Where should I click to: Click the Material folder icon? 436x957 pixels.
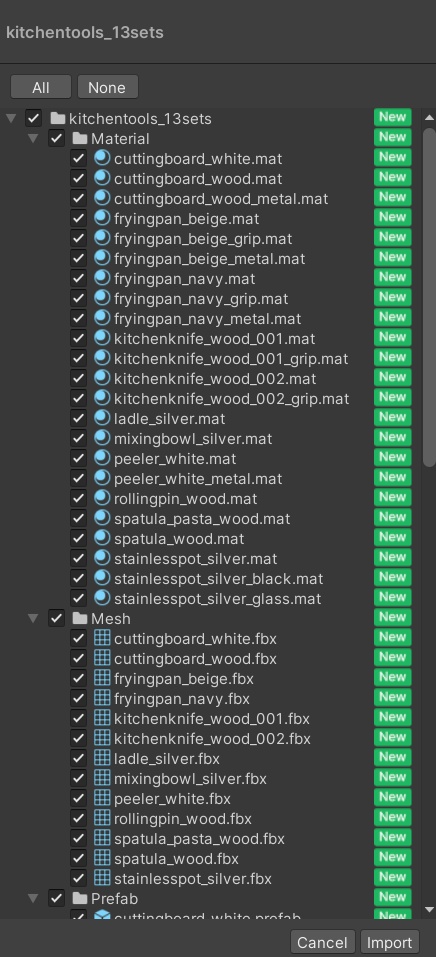coord(80,139)
